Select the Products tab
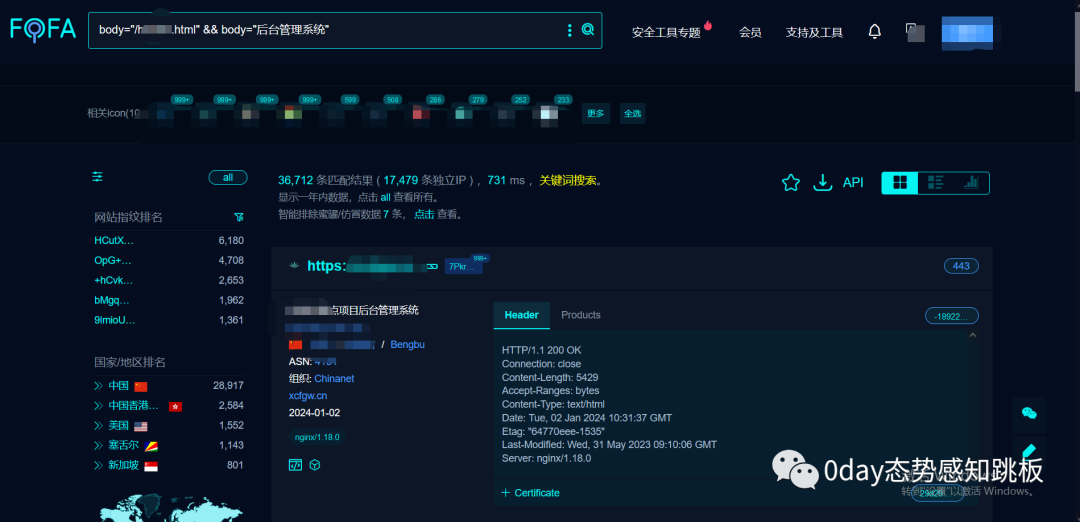The image size is (1080, 522). [x=581, y=315]
